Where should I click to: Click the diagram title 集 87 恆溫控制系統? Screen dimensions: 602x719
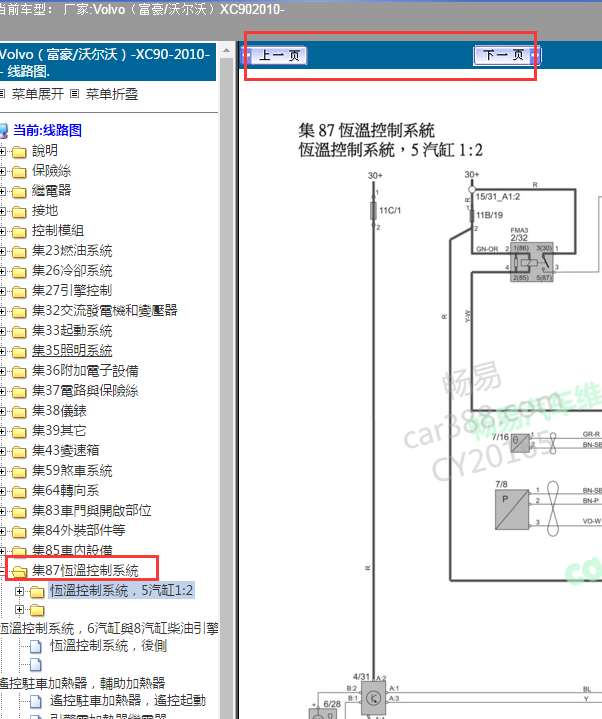click(x=366, y=130)
